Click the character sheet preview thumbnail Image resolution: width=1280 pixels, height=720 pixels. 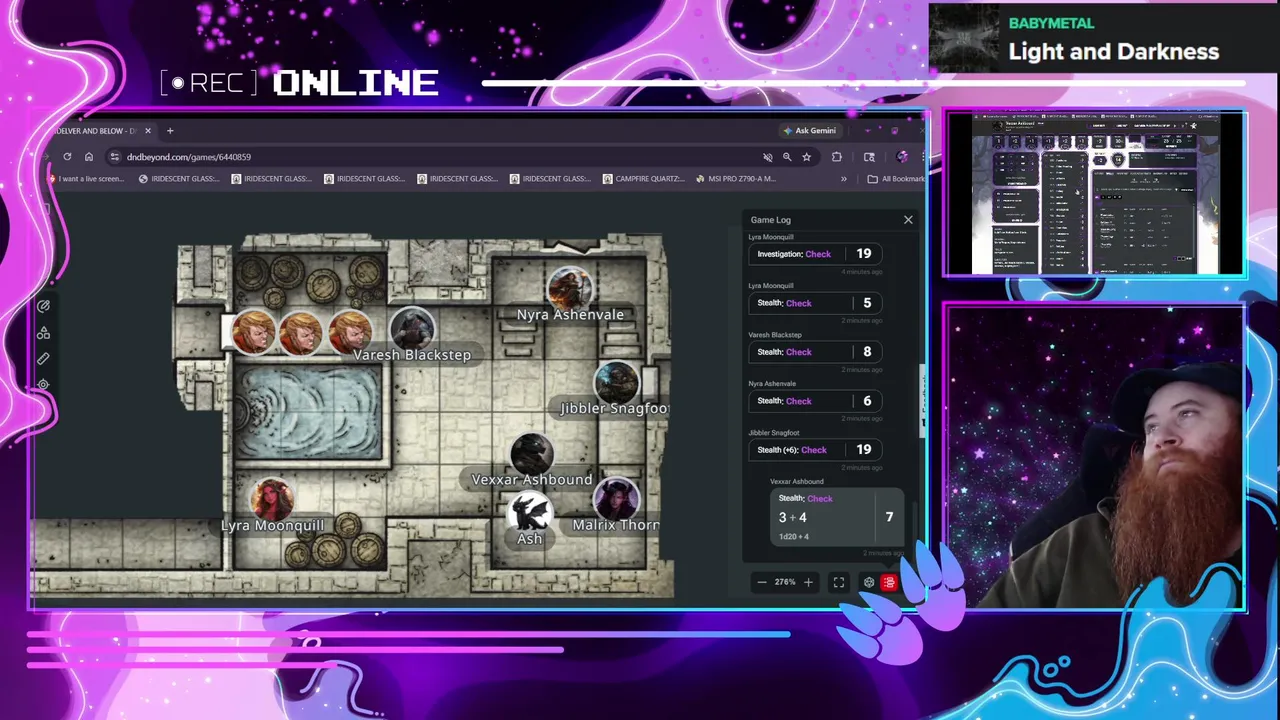pos(1096,194)
